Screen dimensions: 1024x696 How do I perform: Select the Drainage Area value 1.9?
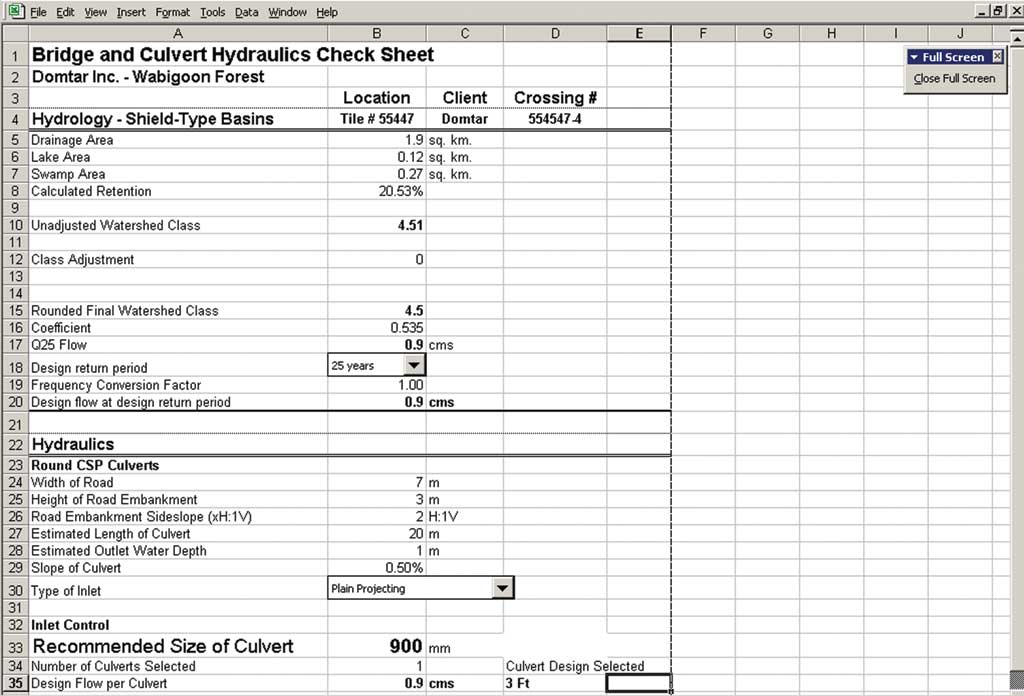tap(377, 140)
